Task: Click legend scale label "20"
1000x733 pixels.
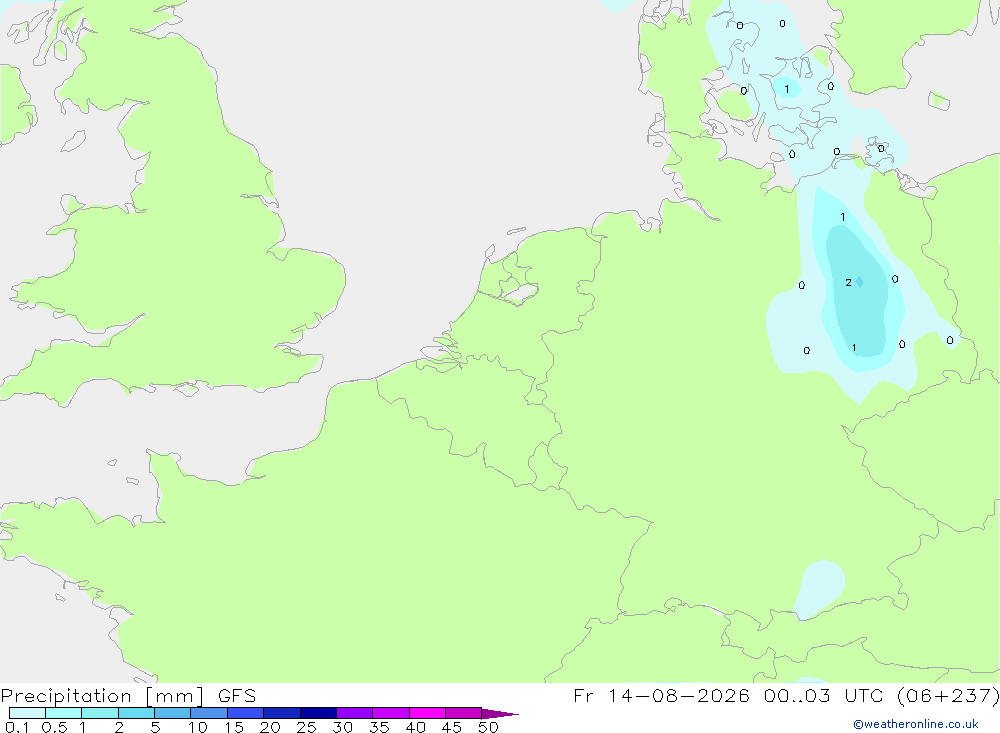Action: 270,727
